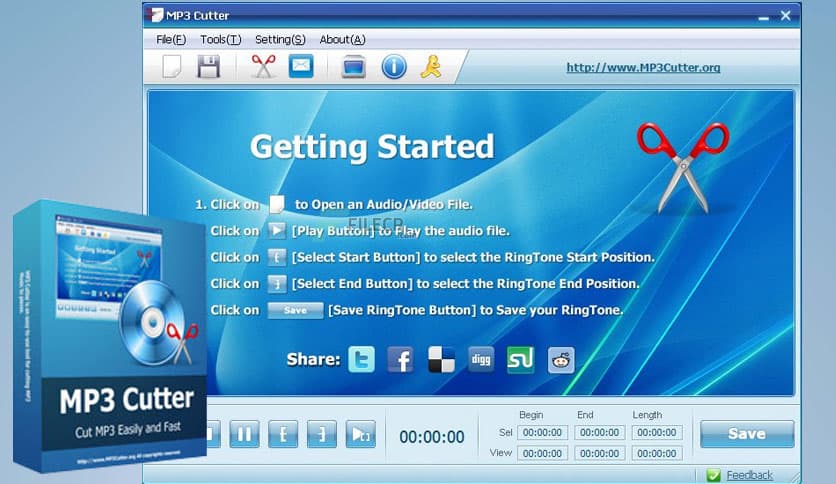Open the About(A) menu
836x484 pixels.
pos(342,39)
